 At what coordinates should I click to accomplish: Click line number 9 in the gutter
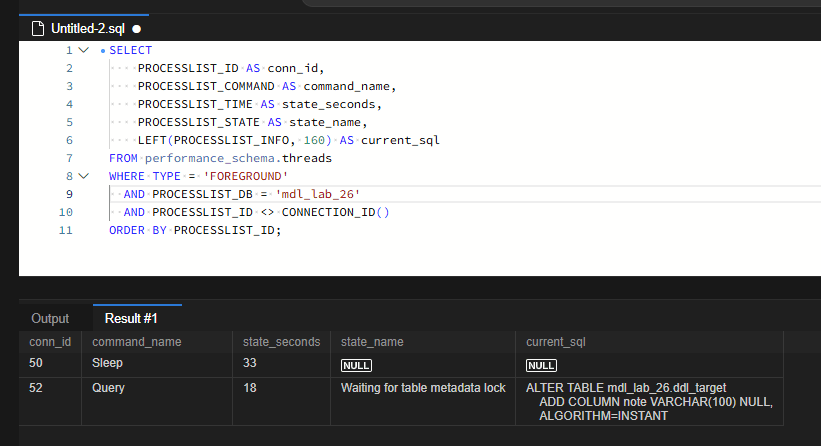click(69, 194)
